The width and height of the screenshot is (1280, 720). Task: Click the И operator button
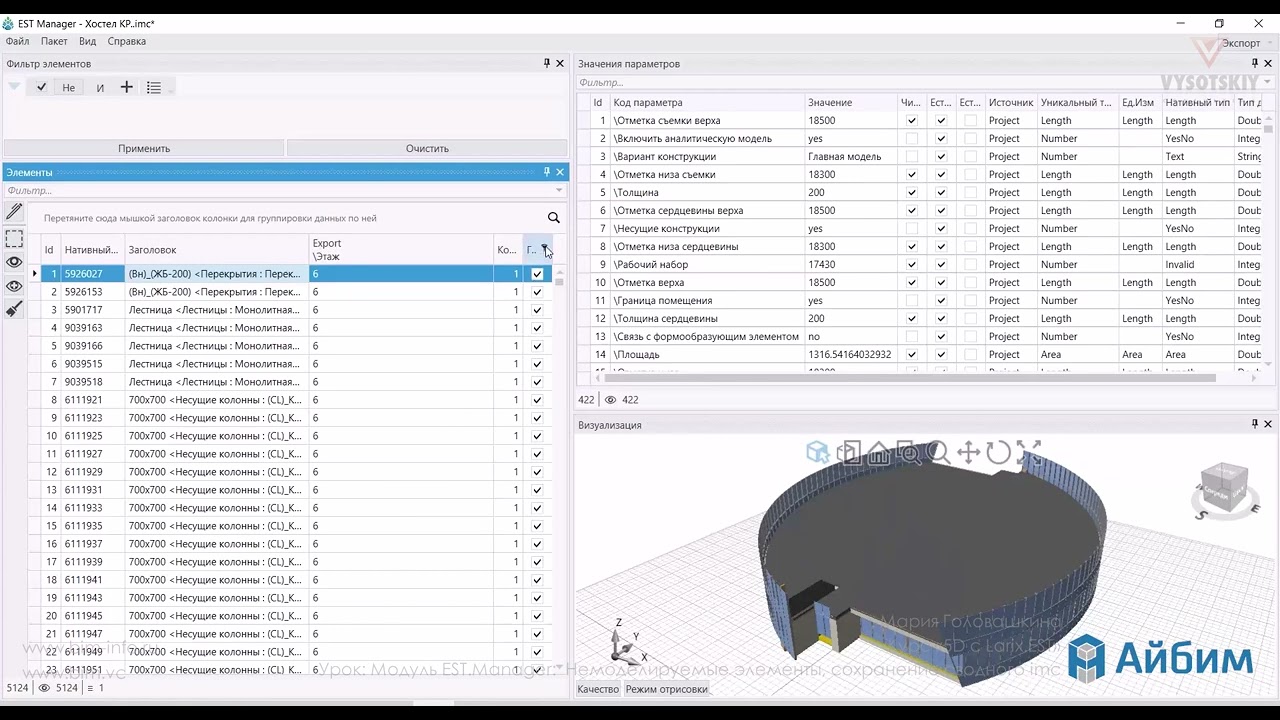[x=100, y=87]
